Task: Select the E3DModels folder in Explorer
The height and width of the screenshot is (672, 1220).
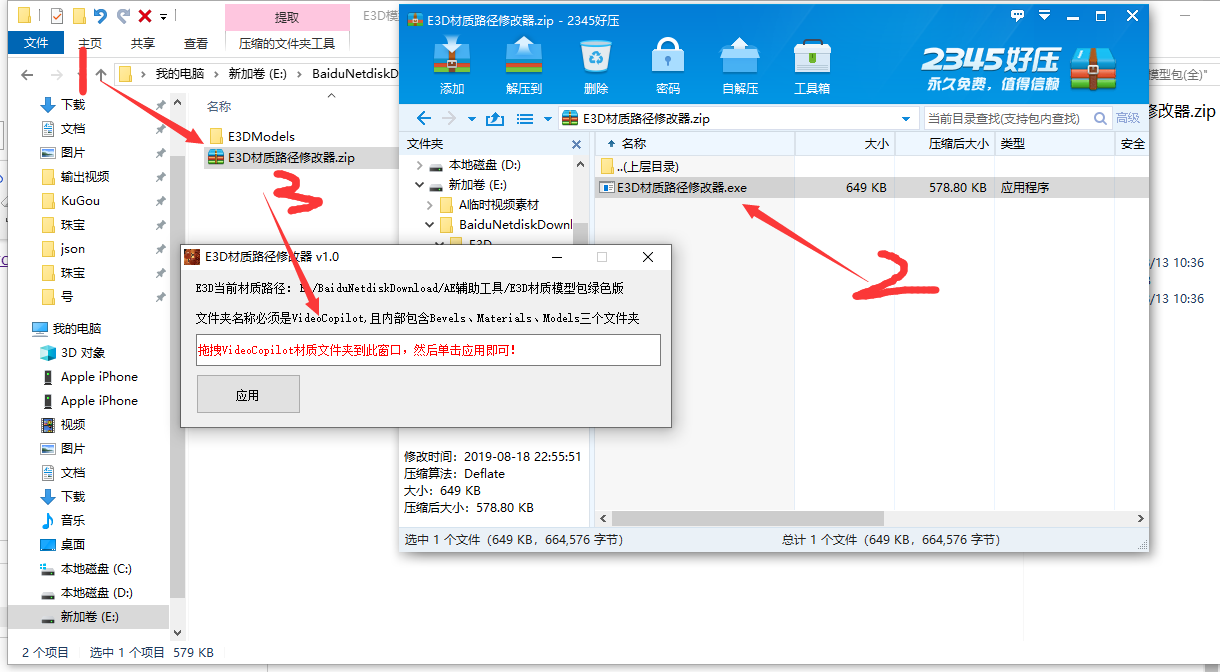Action: [x=251, y=136]
